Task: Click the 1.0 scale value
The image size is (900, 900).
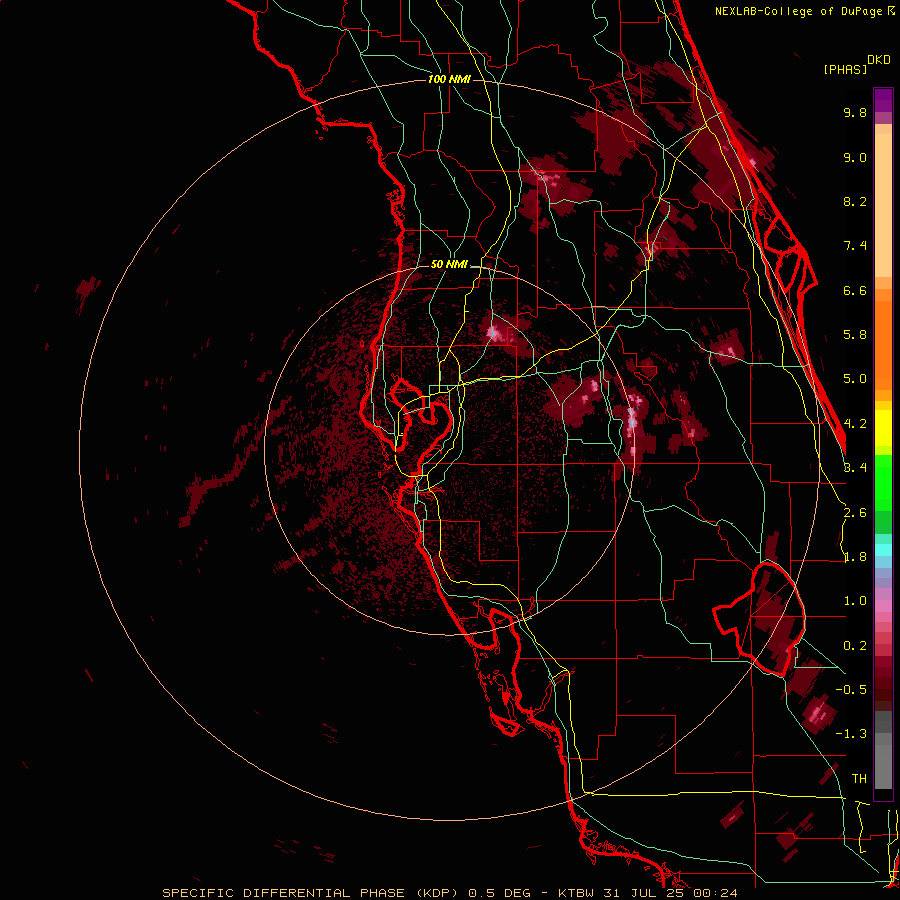Action: click(855, 601)
